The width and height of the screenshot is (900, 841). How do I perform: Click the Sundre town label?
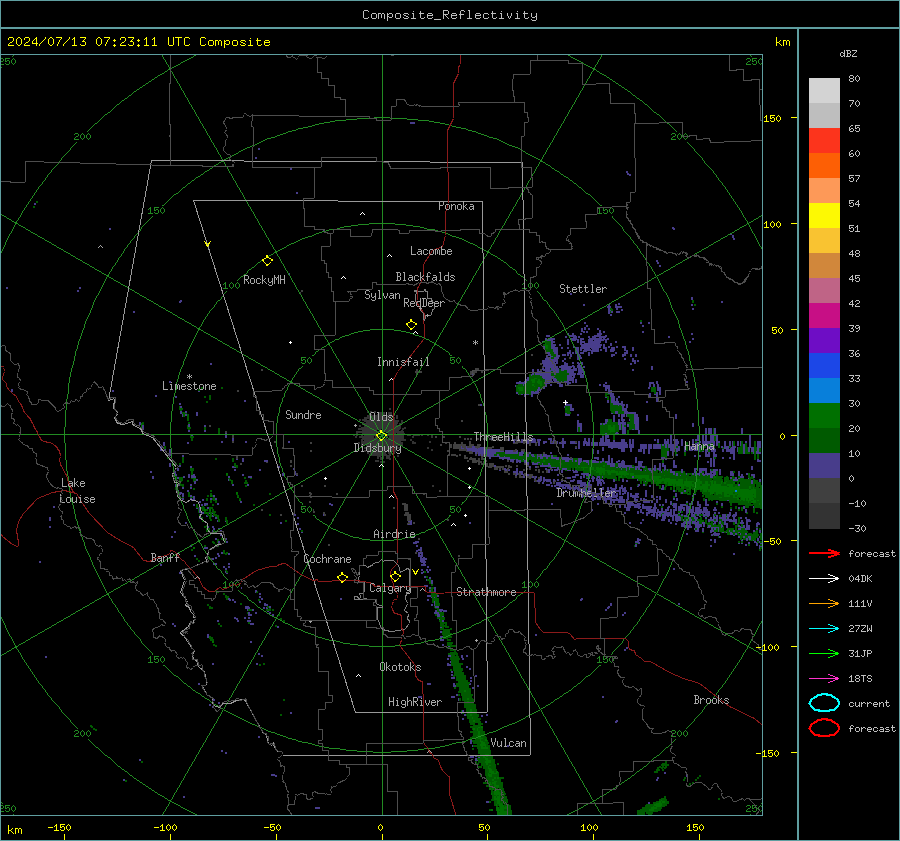pos(303,414)
